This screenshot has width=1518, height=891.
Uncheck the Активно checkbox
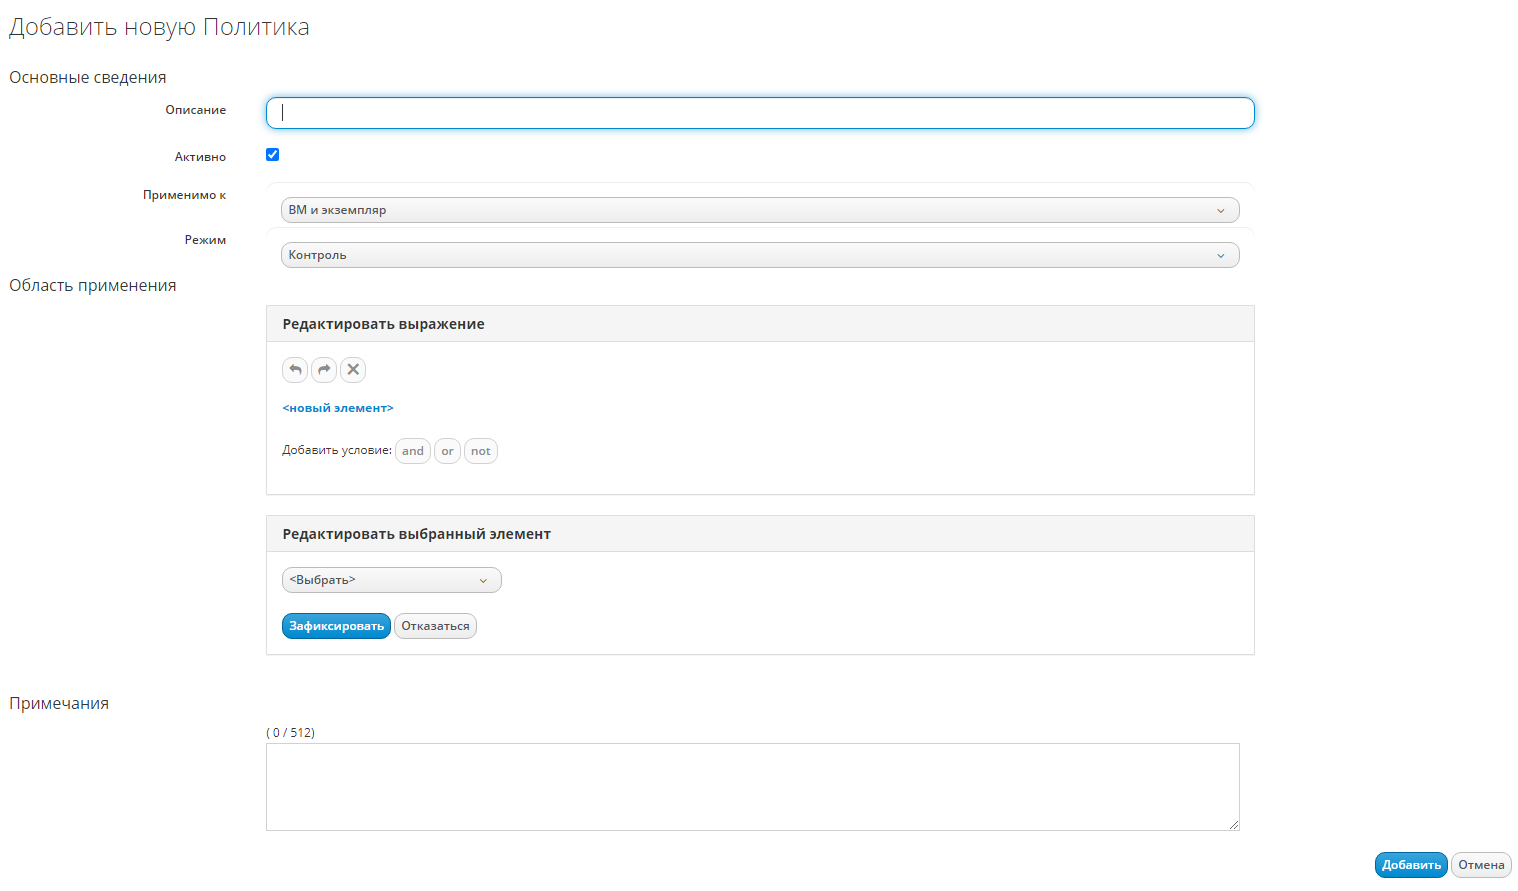coord(272,155)
